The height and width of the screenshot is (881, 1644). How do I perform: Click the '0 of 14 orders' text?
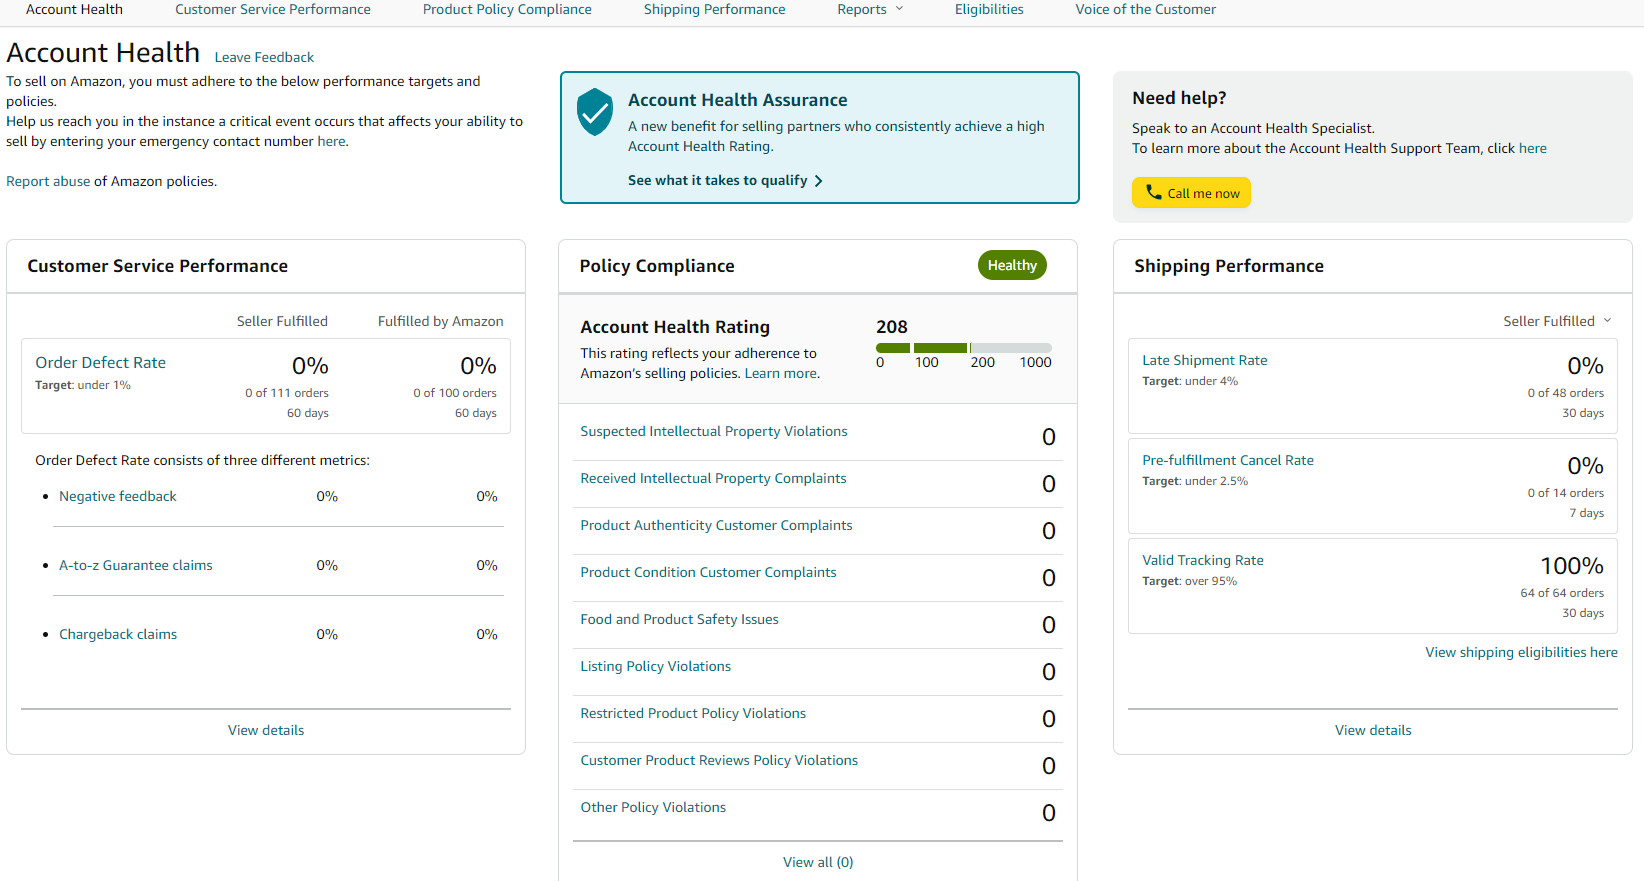[x=1566, y=493]
